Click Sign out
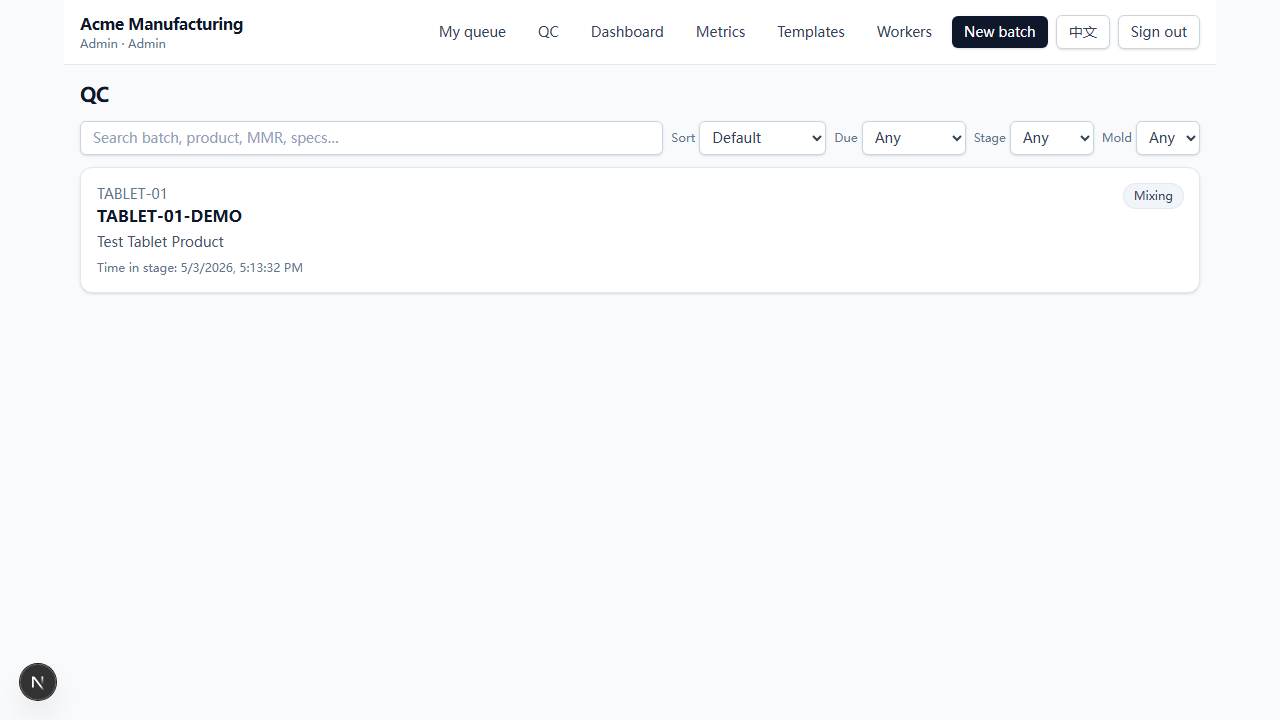This screenshot has height=720, width=1280. coord(1159,32)
